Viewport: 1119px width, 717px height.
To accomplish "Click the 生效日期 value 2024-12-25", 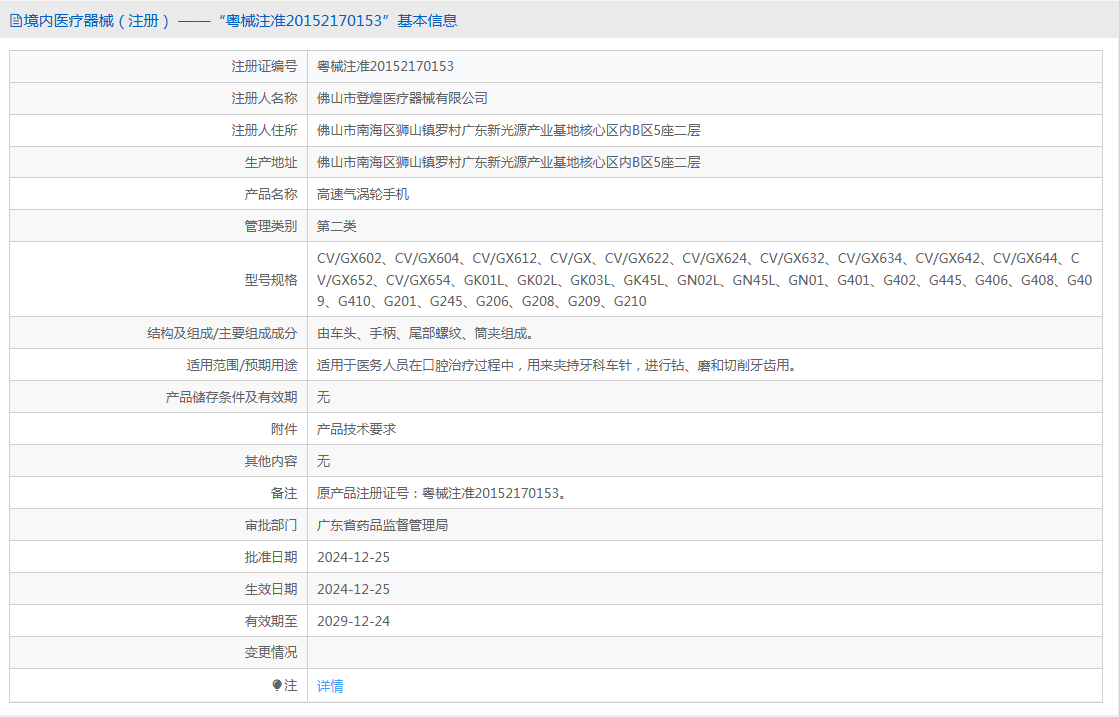I will 353,589.
